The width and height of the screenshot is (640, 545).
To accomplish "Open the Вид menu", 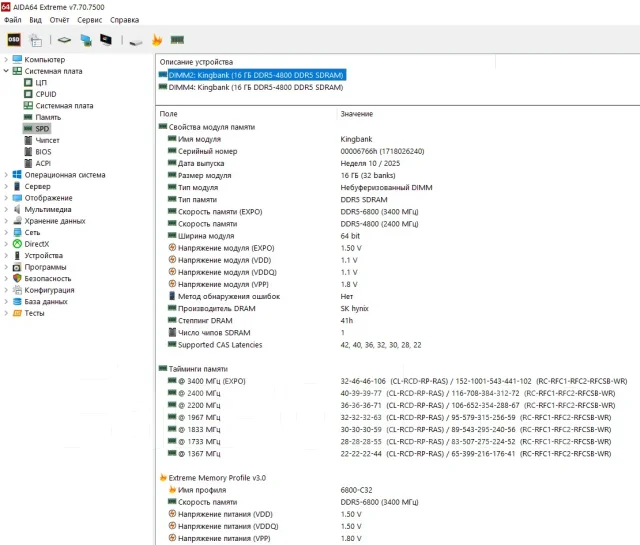I will 36,20.
